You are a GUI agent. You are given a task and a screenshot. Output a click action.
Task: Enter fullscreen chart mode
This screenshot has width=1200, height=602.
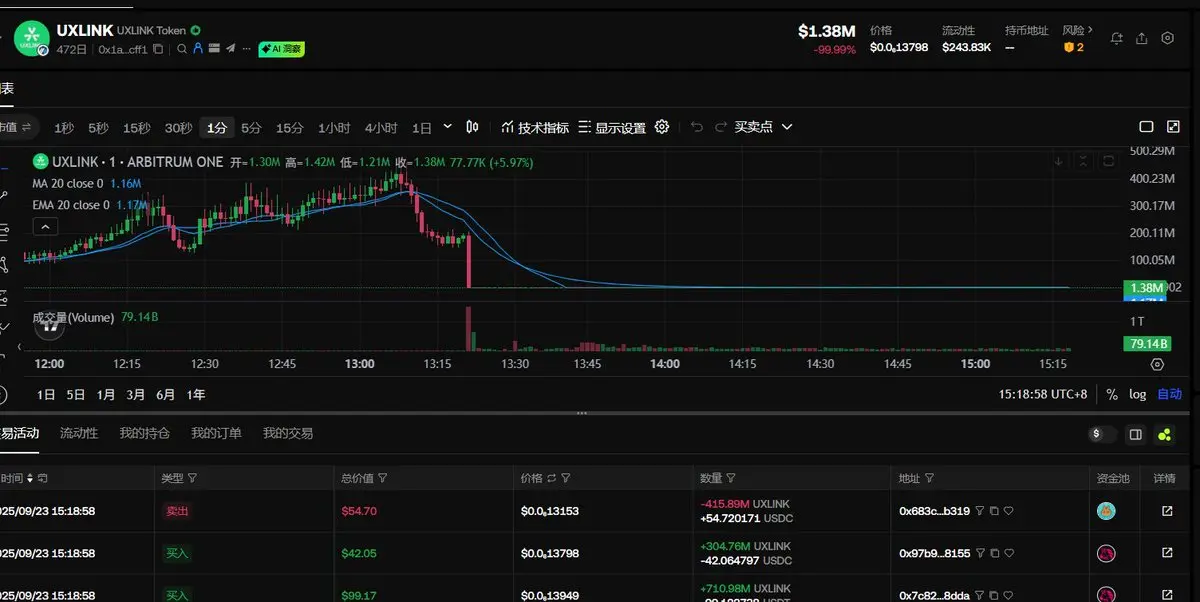[1173, 127]
